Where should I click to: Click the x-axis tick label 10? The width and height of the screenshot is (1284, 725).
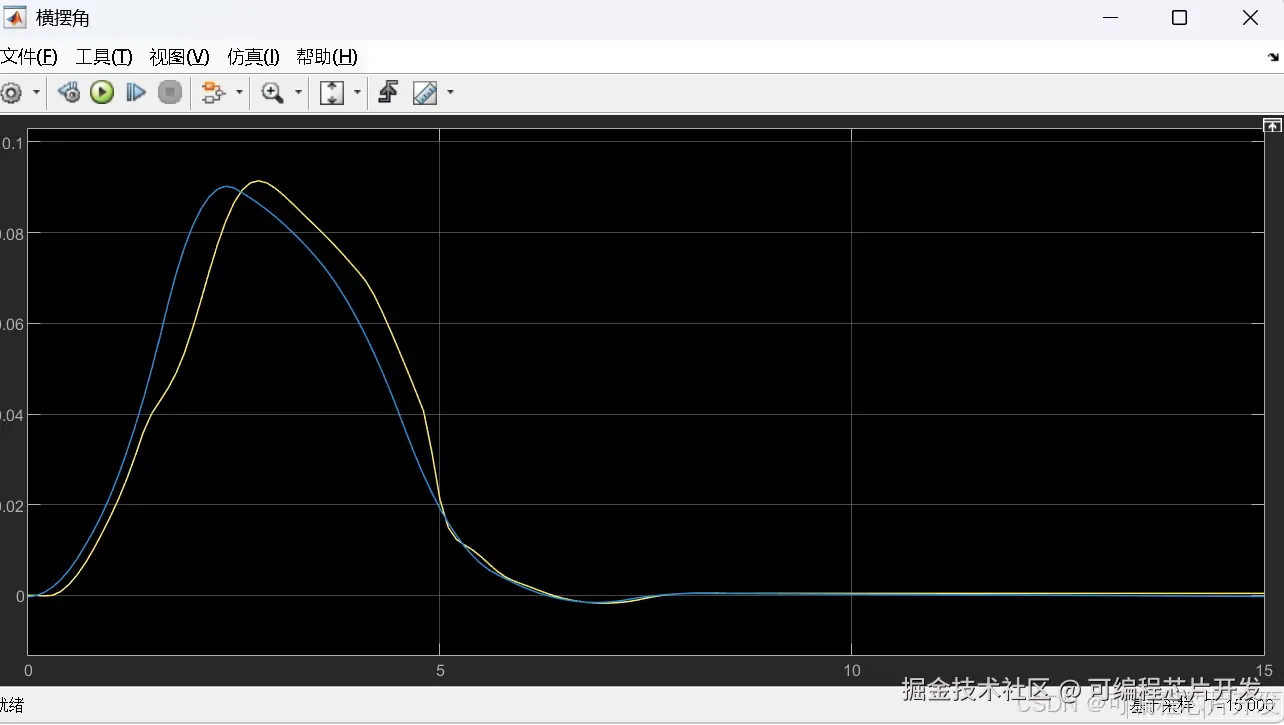(851, 671)
